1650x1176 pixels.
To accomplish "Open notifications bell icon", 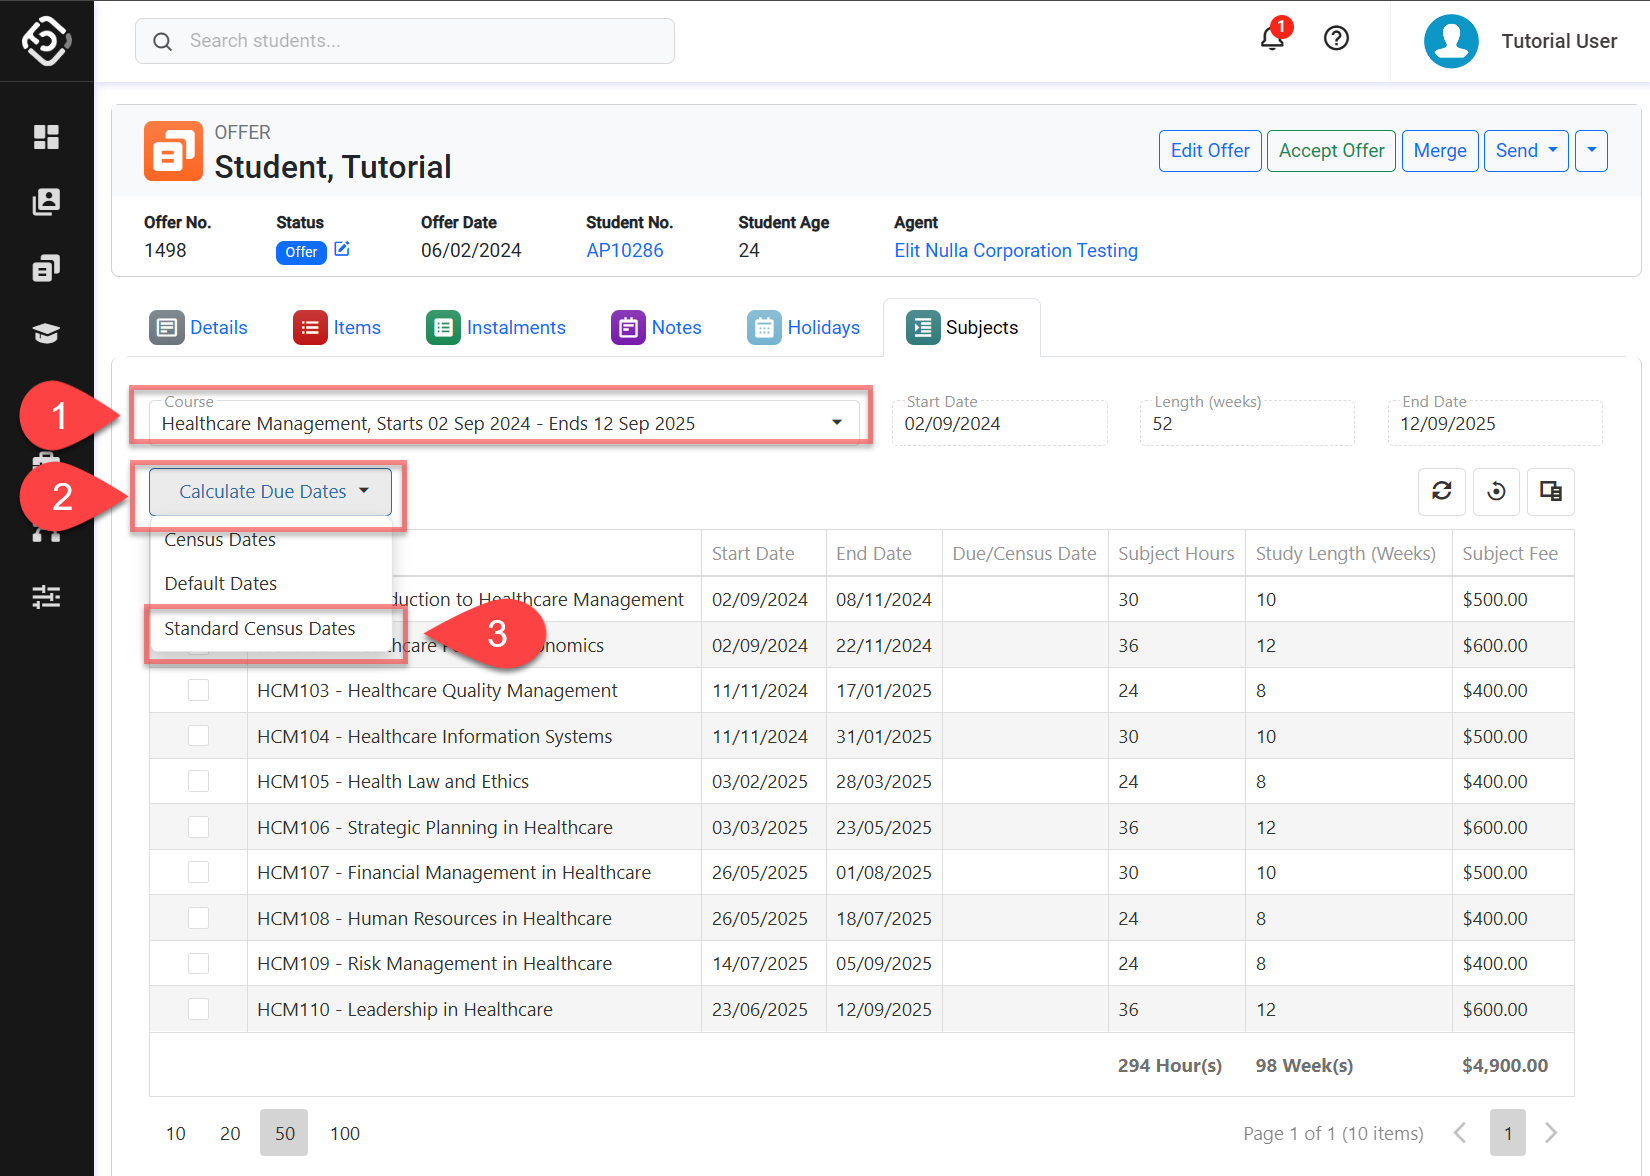I will click(x=1272, y=39).
